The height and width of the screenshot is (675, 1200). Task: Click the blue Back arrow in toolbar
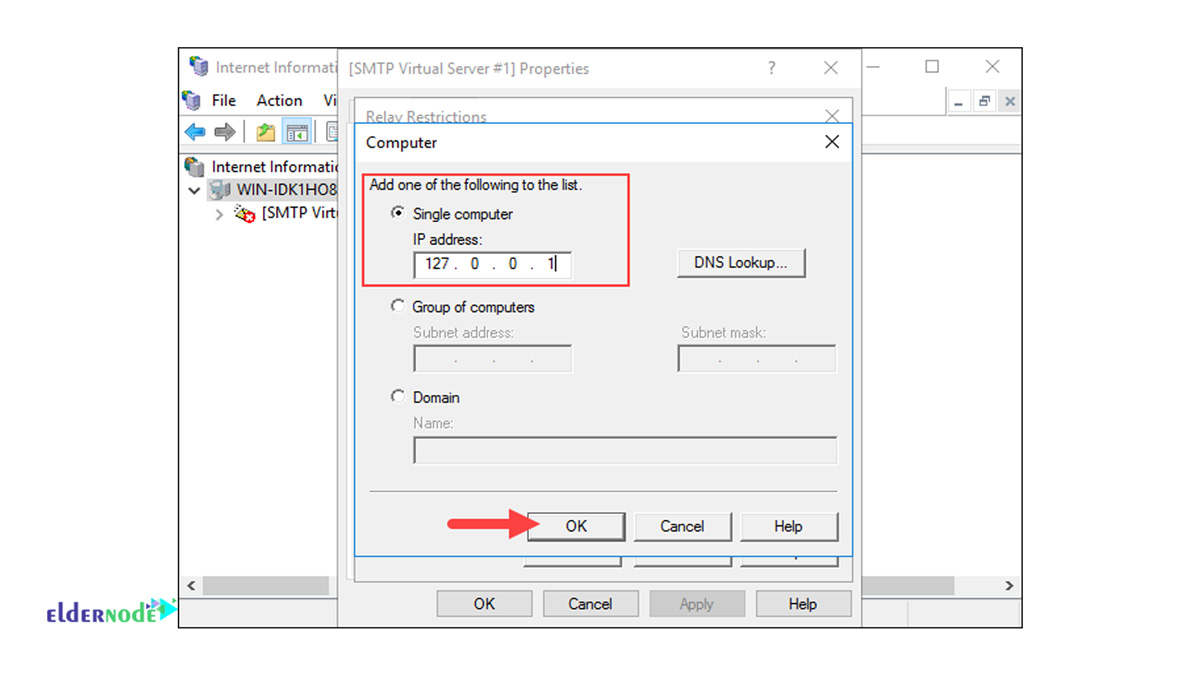click(195, 132)
